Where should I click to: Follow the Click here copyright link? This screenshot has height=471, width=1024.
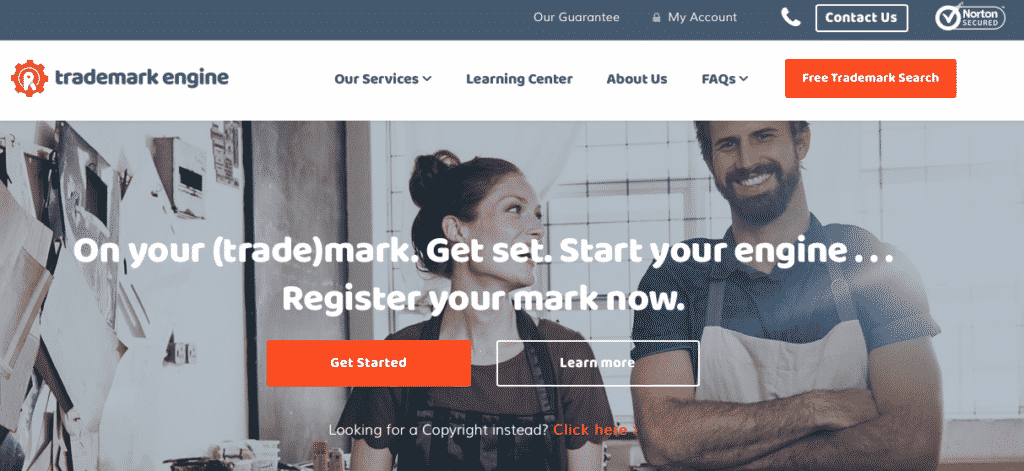[x=590, y=430]
